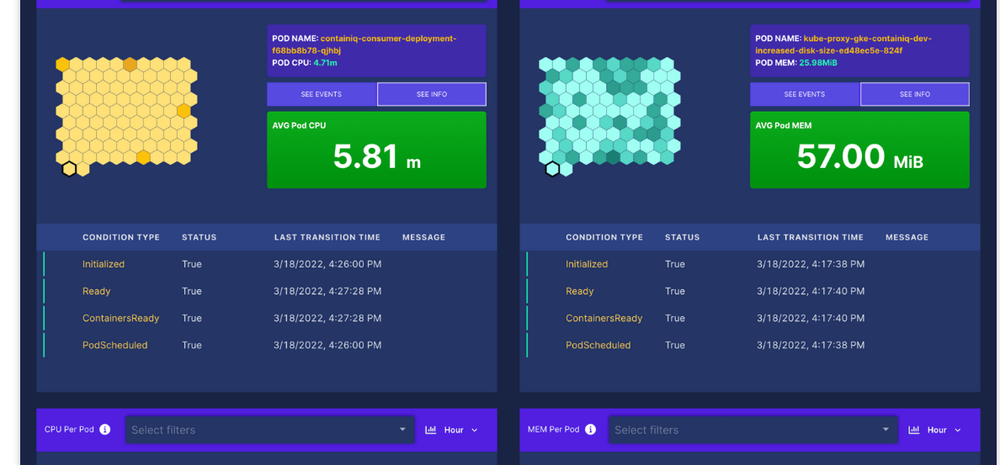The width and height of the screenshot is (1000, 465).
Task: Click the bar chart icon beside CPU Hour
Action: pyautogui.click(x=431, y=430)
